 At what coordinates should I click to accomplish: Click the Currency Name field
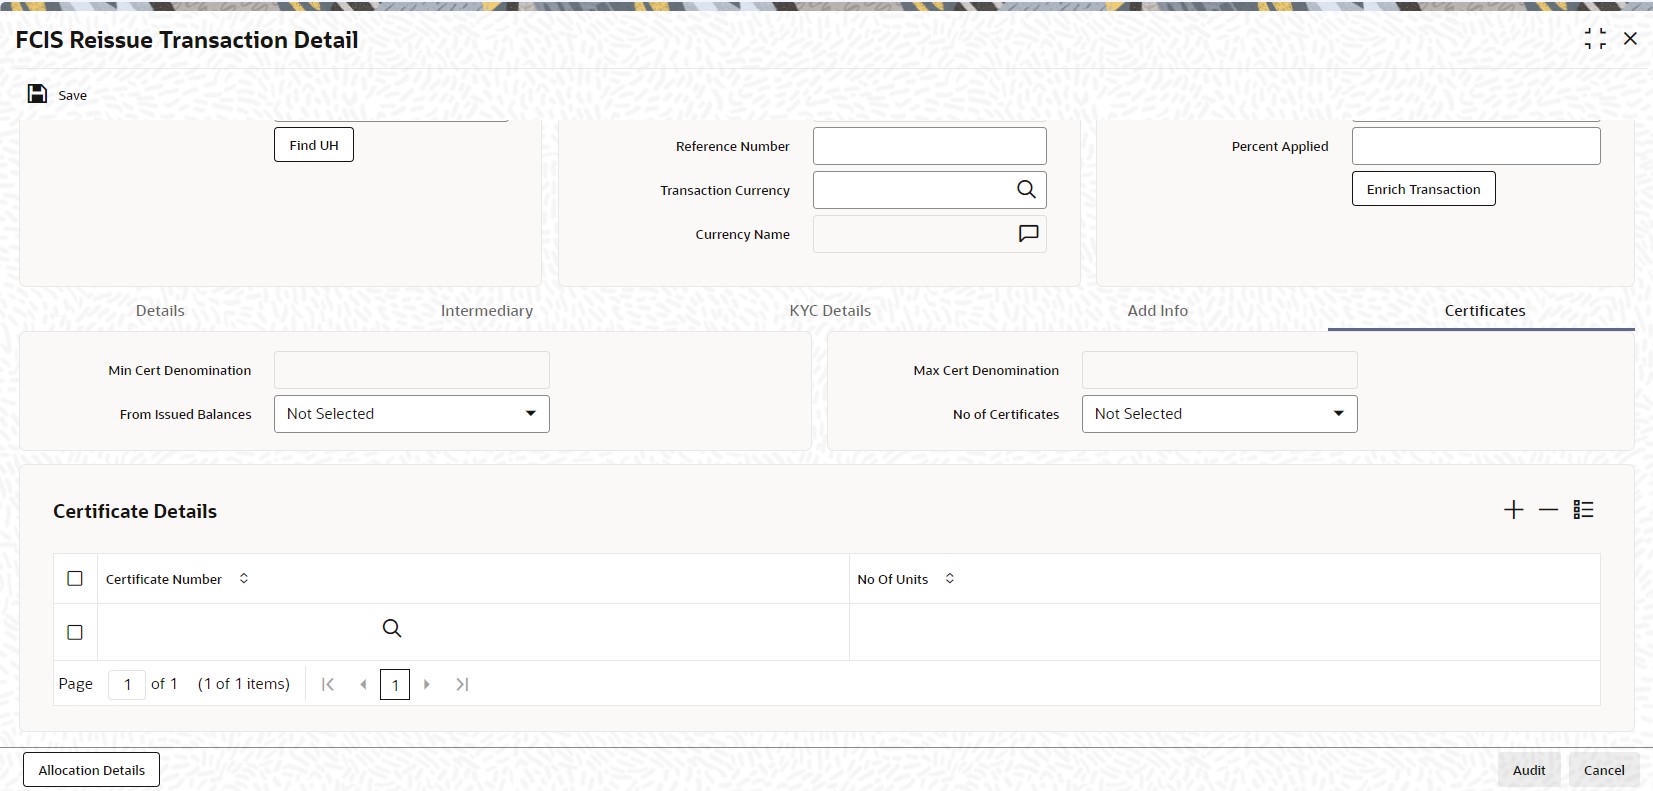tap(930, 234)
